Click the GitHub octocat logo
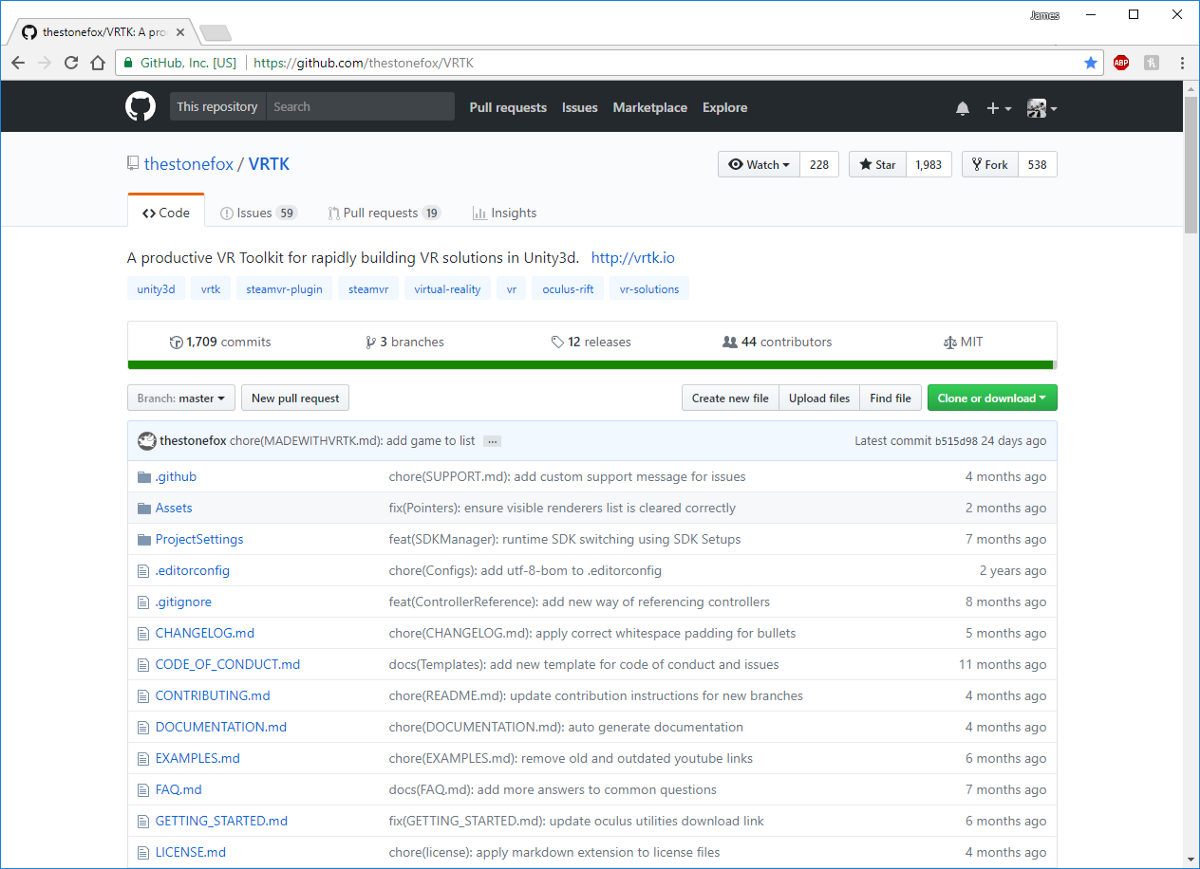This screenshot has width=1200, height=869. coord(140,107)
